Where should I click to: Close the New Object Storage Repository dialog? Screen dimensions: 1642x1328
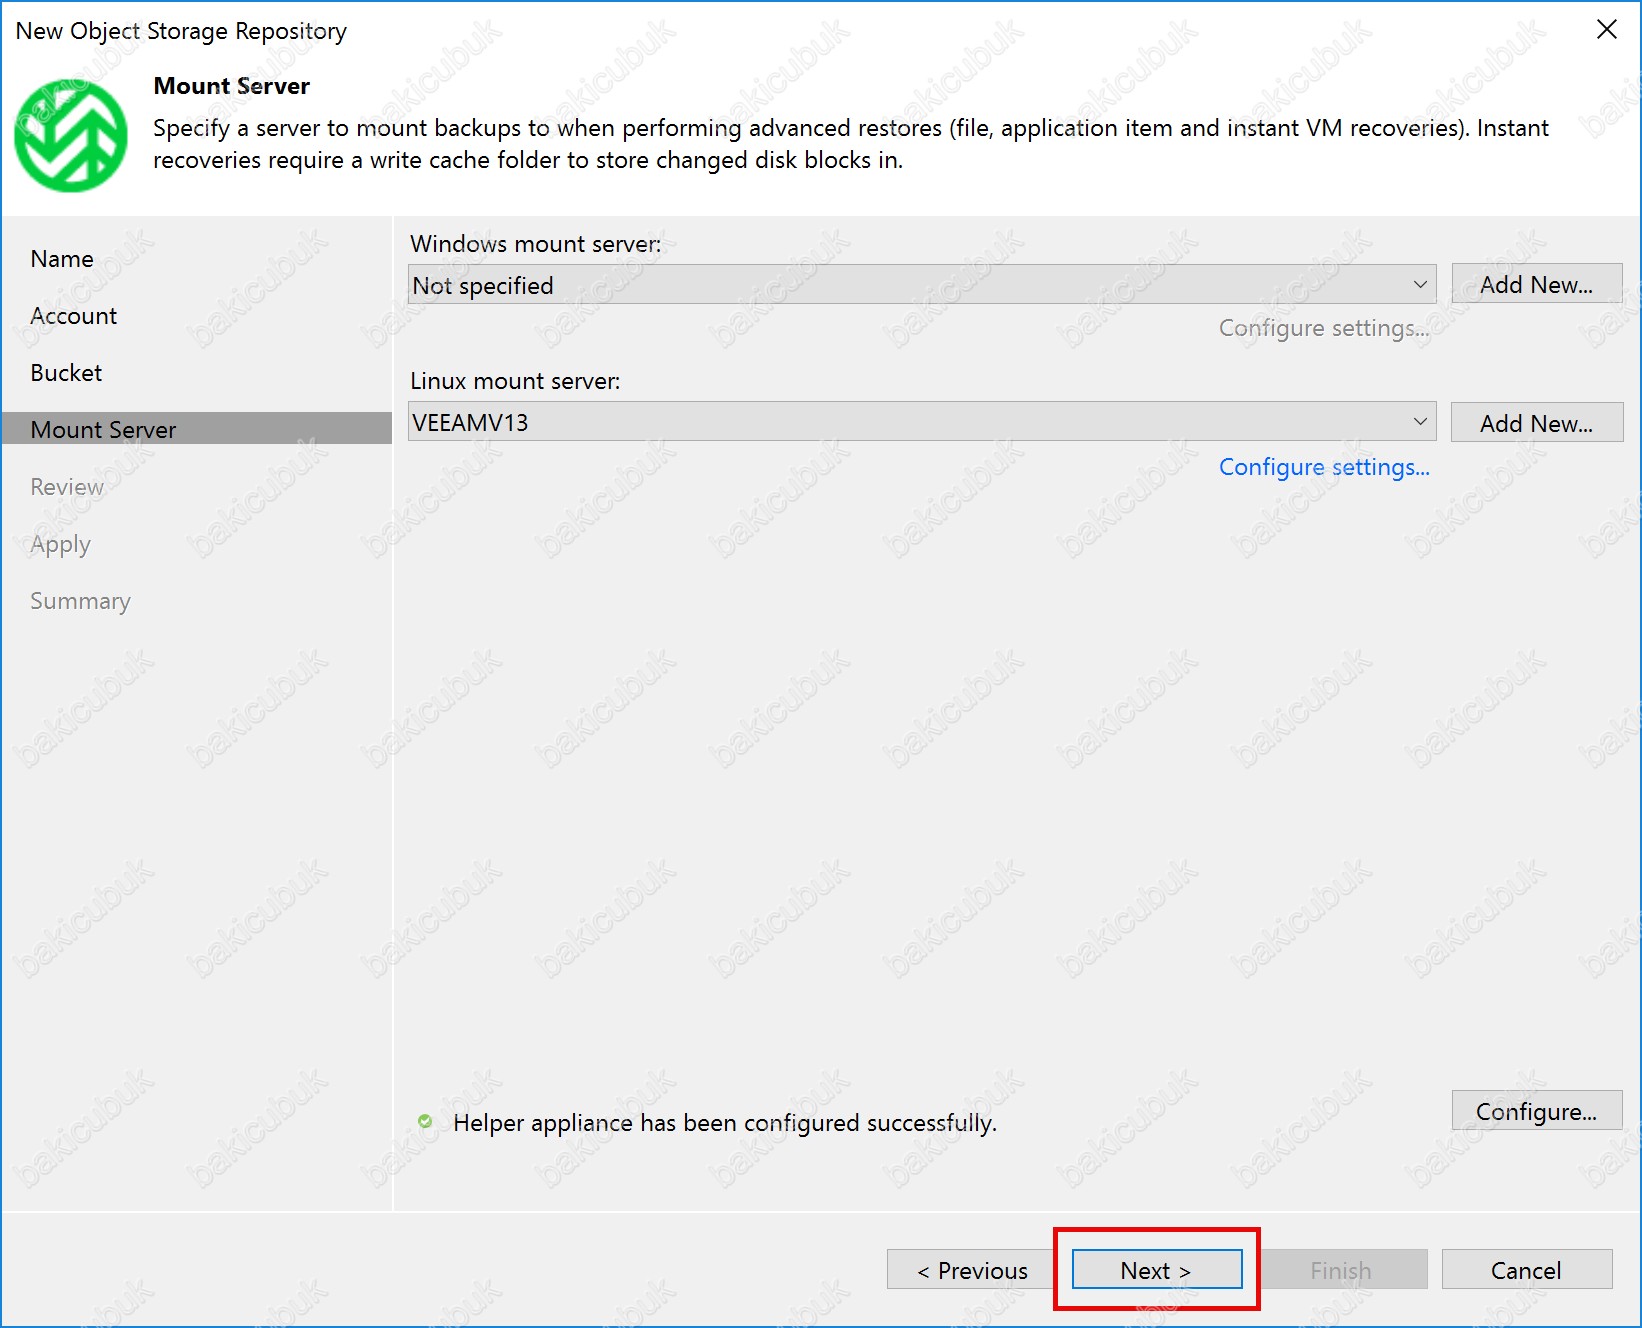pyautogui.click(x=1606, y=30)
